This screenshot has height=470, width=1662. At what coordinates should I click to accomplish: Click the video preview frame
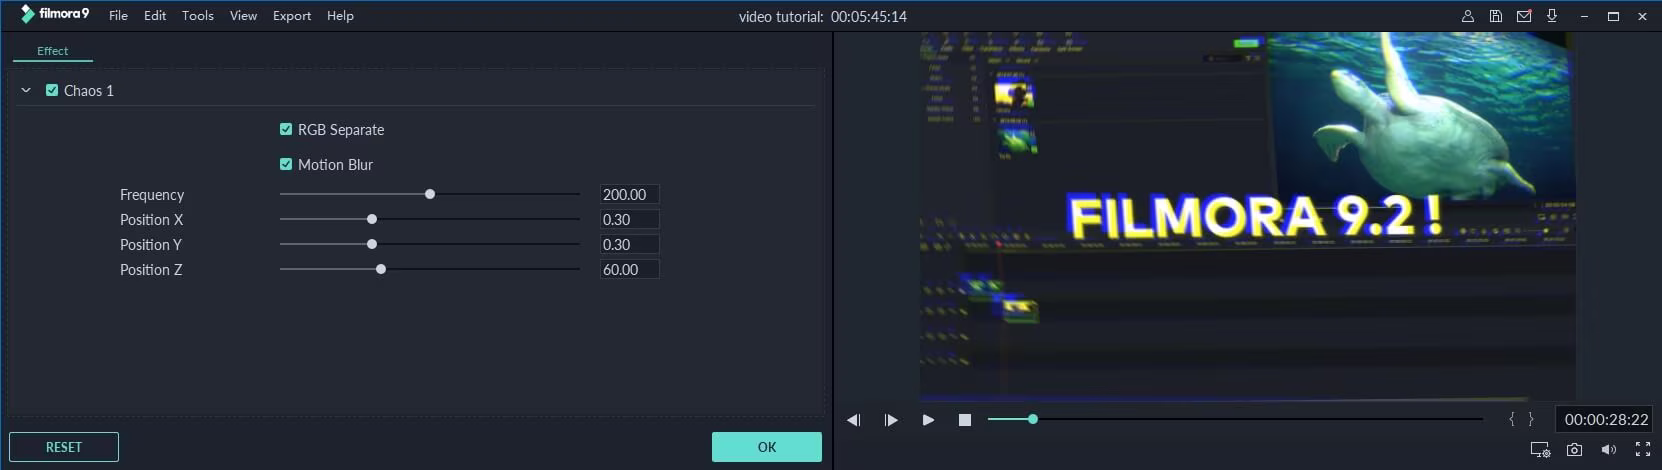[x=1247, y=215]
